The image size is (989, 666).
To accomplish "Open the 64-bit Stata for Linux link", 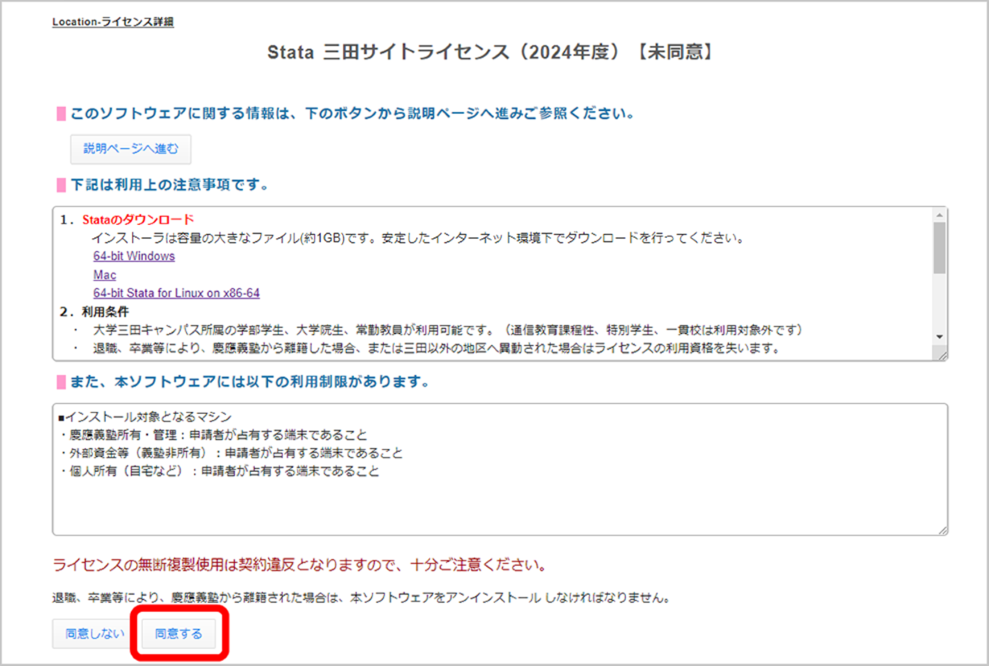I will click(177, 293).
